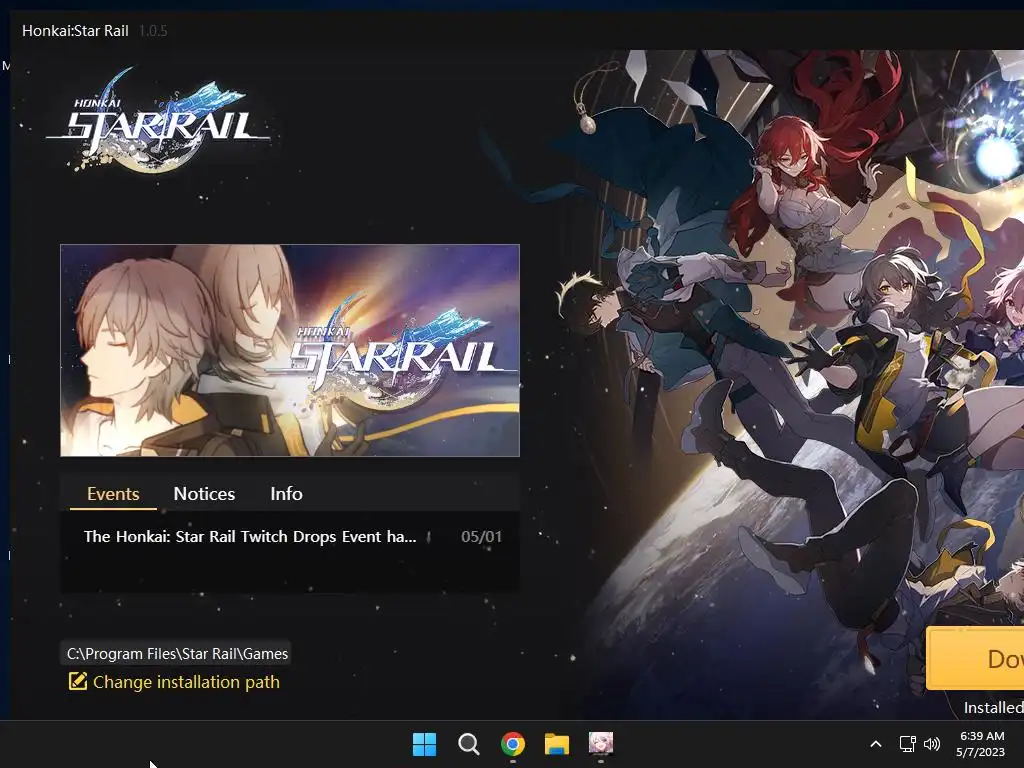
Task: Click the volume speaker icon
Action: 932,744
